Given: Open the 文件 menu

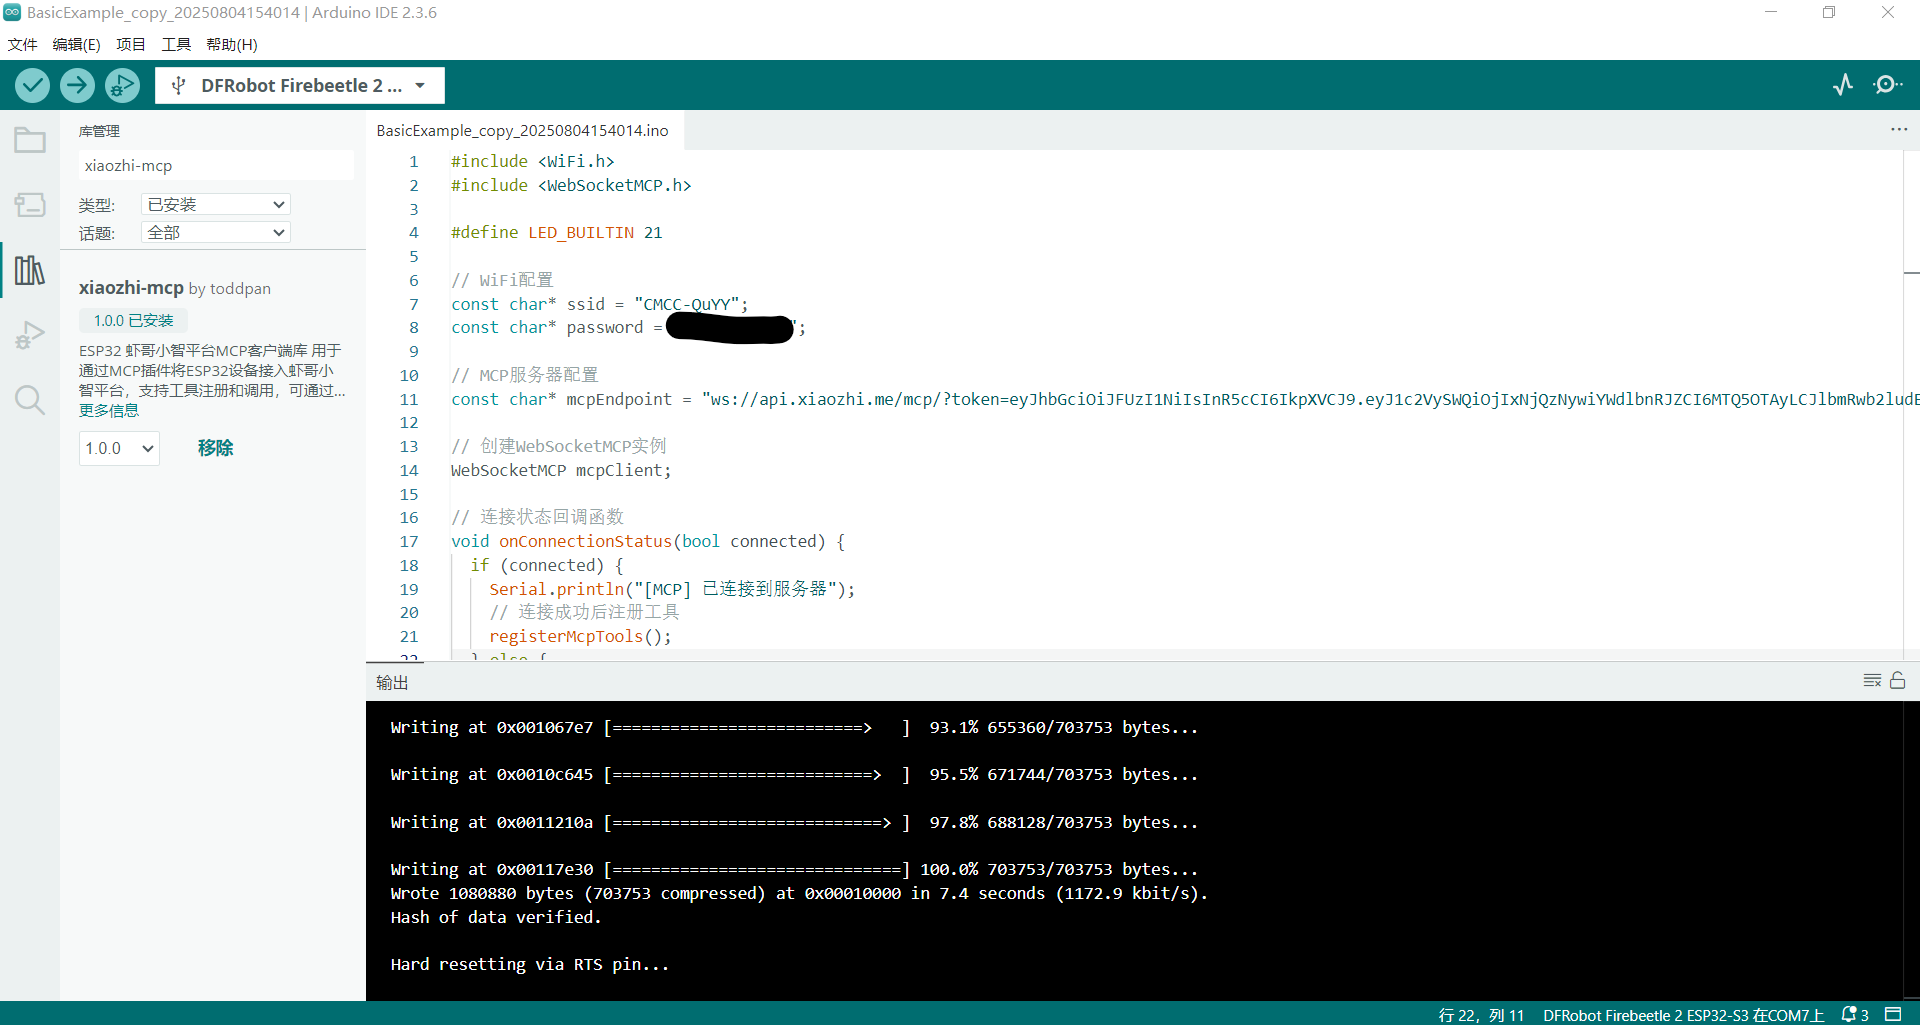Looking at the screenshot, I should click(x=22, y=44).
